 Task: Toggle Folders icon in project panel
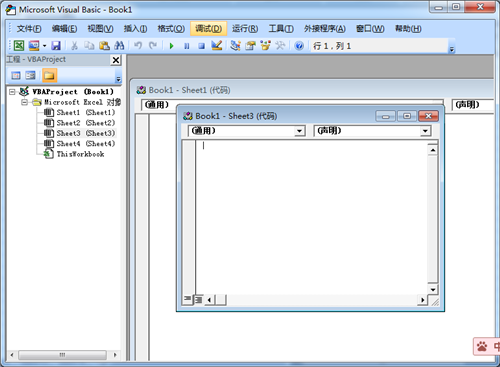tap(49, 75)
